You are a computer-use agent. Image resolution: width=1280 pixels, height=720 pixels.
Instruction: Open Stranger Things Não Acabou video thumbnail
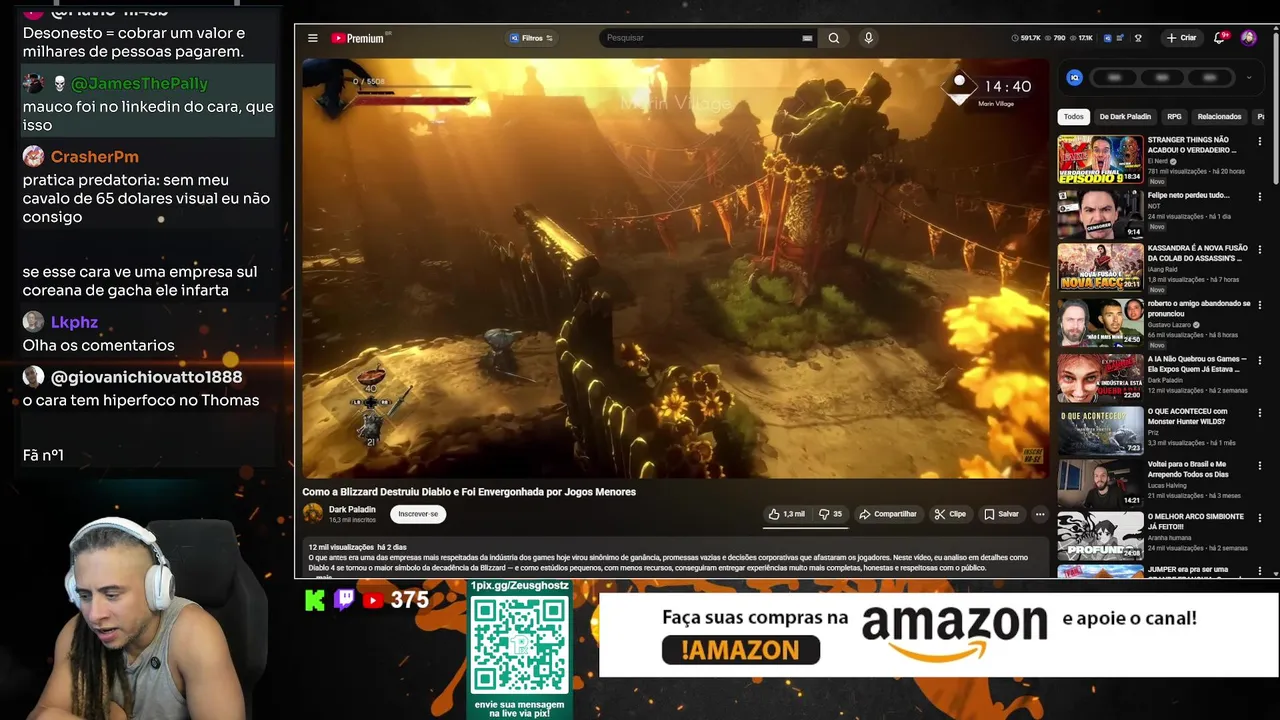[x=1100, y=159]
